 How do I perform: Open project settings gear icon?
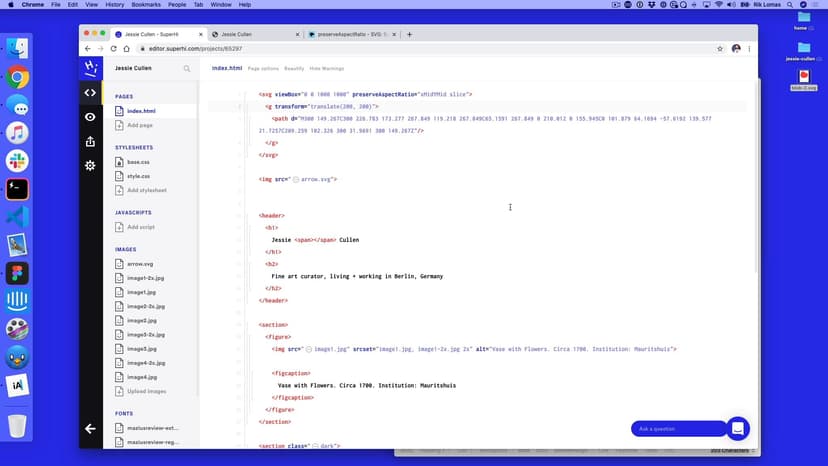coord(90,165)
